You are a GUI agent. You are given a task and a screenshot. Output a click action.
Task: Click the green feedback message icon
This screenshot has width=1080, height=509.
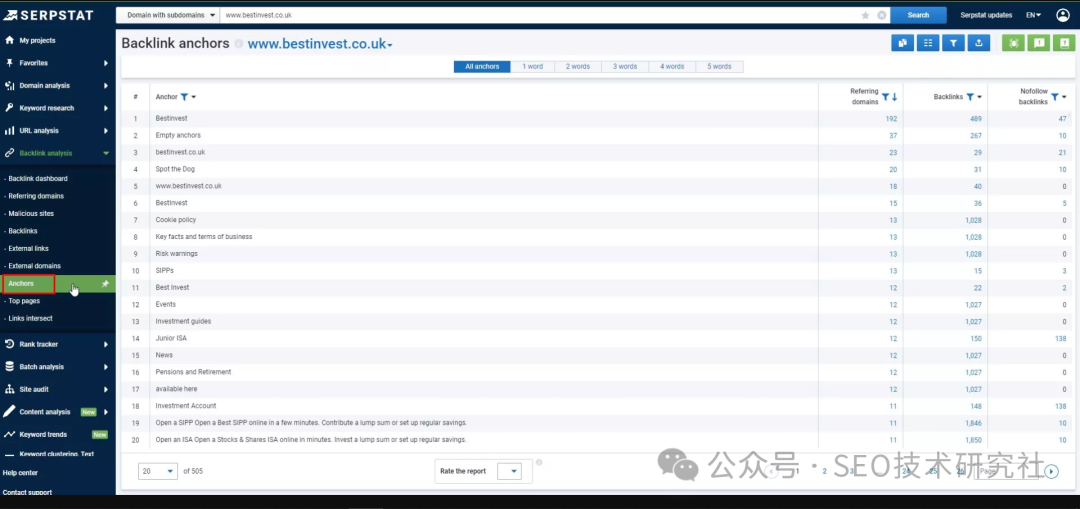click(x=1039, y=43)
